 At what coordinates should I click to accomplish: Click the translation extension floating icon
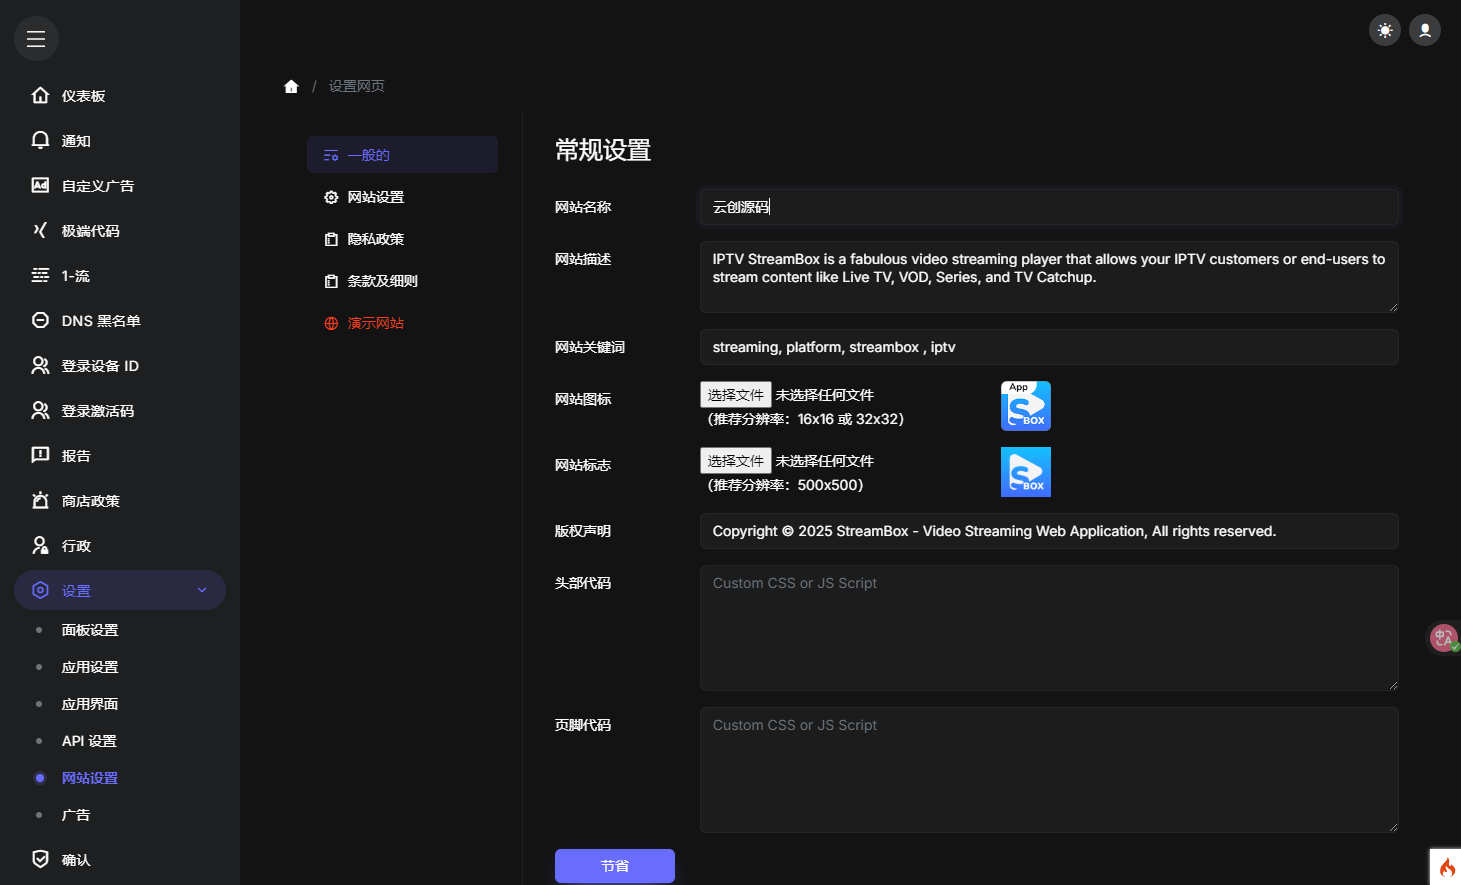click(x=1443, y=637)
